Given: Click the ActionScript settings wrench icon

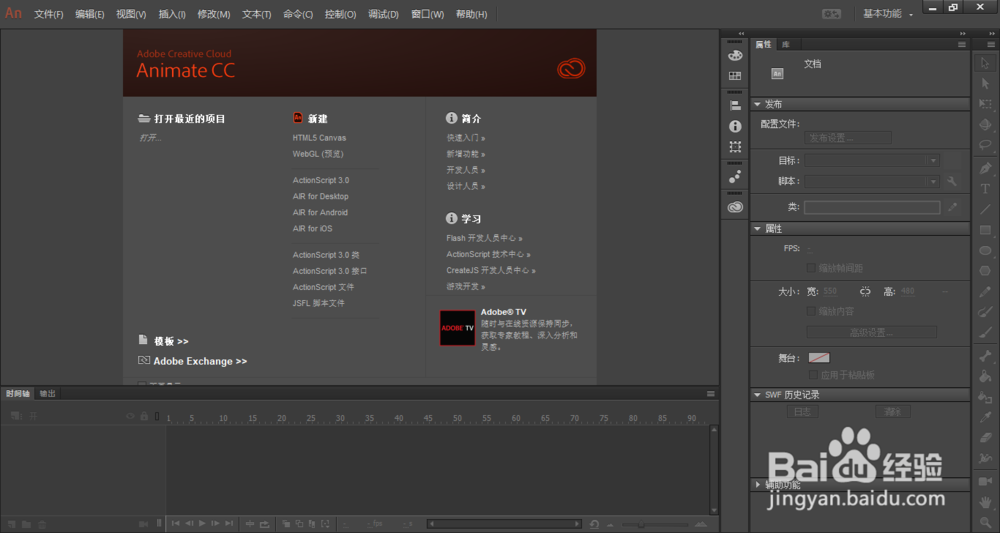Looking at the screenshot, I should point(952,182).
